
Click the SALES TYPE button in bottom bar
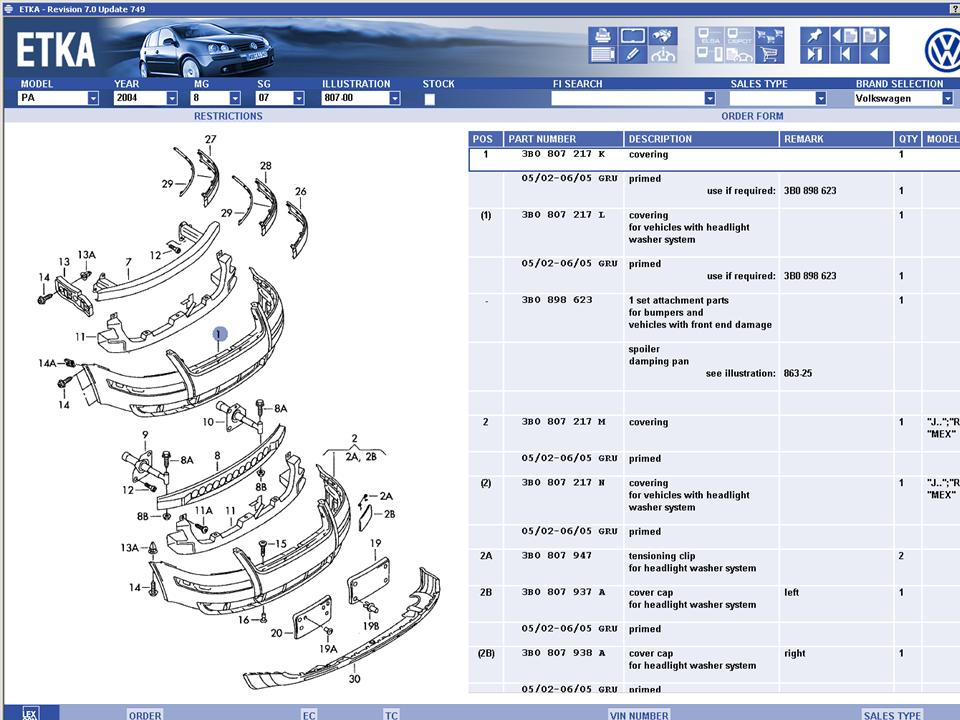[892, 715]
